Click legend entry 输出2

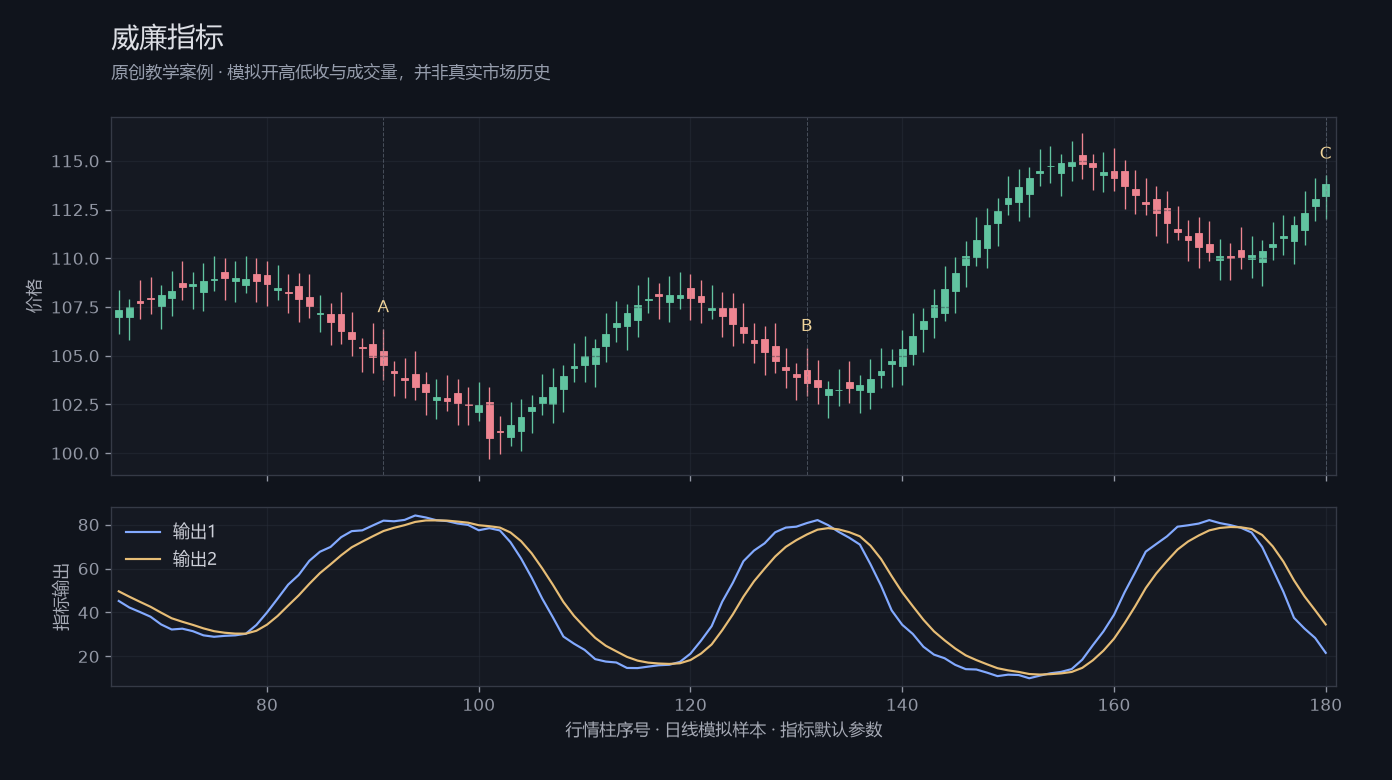pos(195,559)
